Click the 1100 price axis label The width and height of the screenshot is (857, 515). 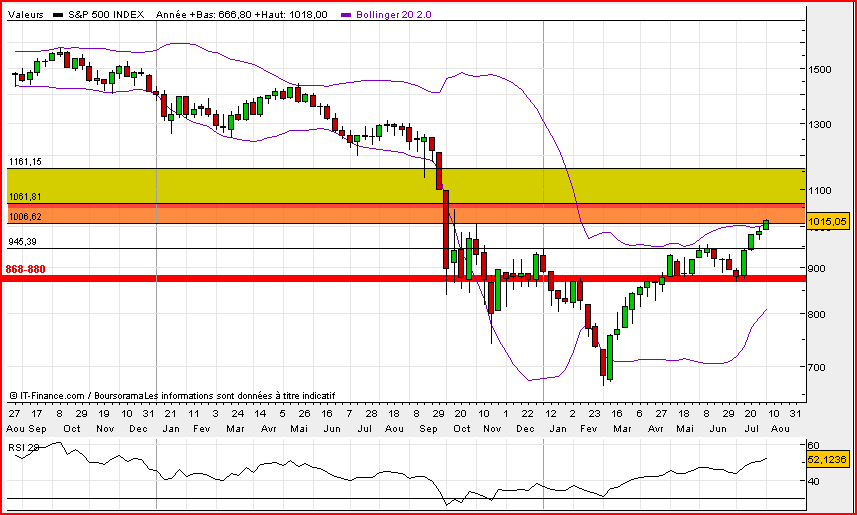[819, 191]
